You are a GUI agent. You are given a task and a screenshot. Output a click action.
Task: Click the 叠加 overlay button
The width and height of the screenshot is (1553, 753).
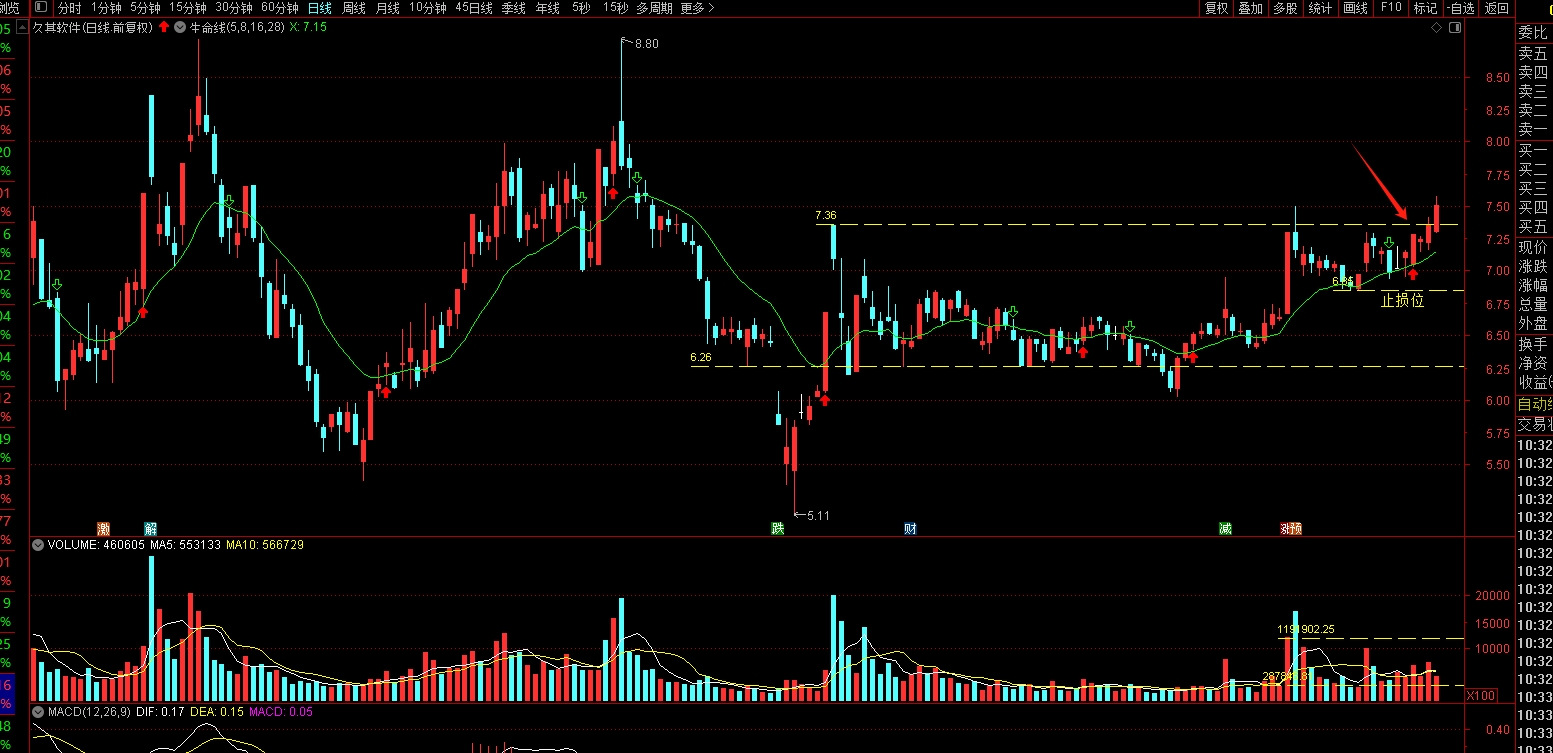[1250, 8]
